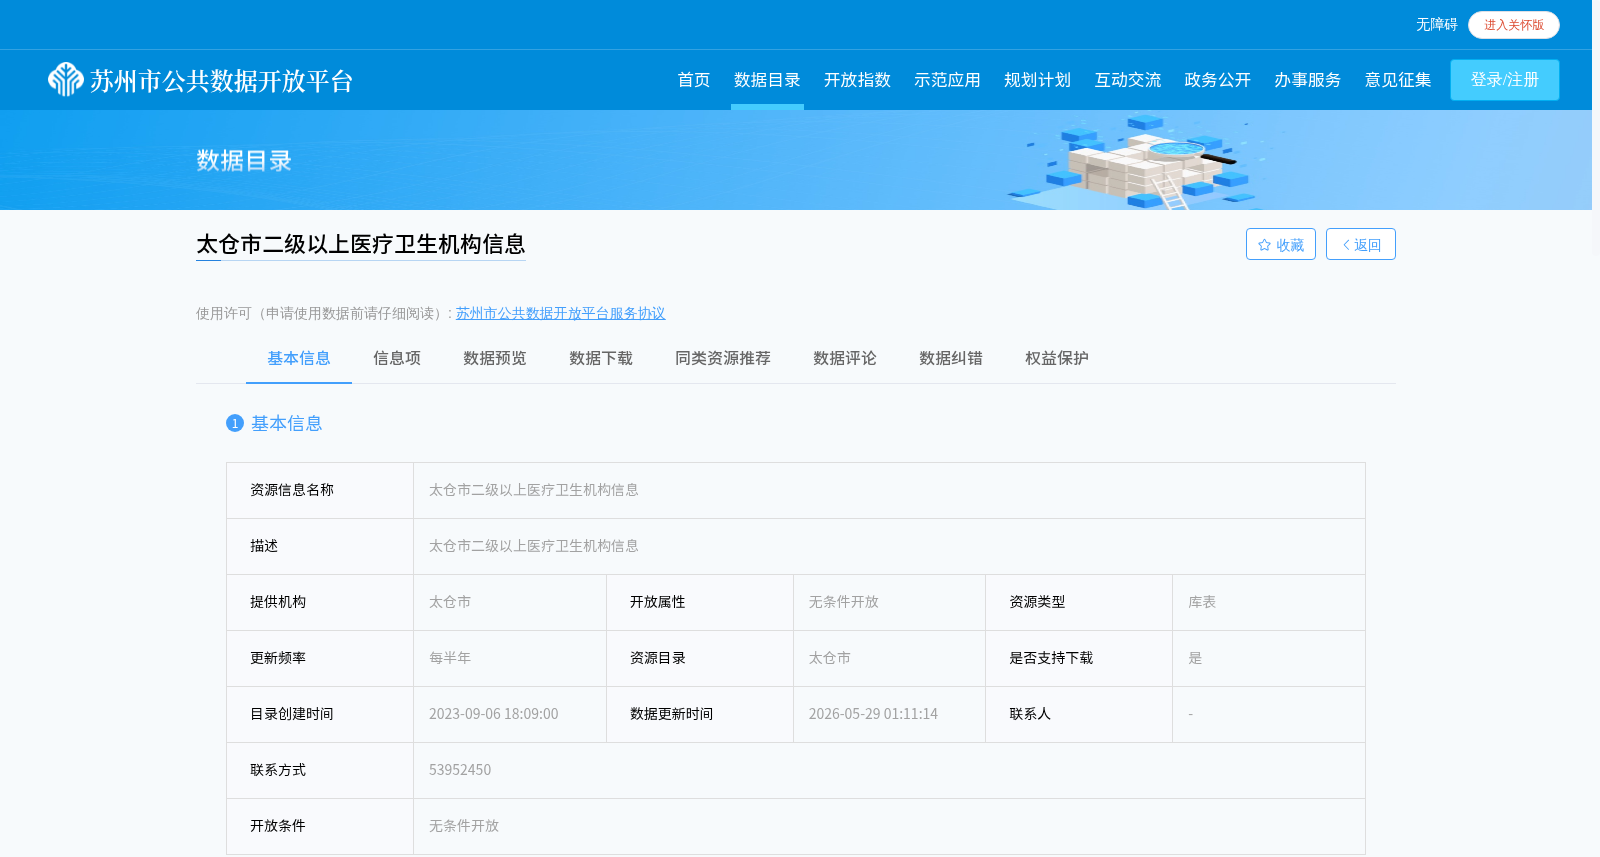Click the creation time 2023-09-06 18:09:00

[x=494, y=714]
